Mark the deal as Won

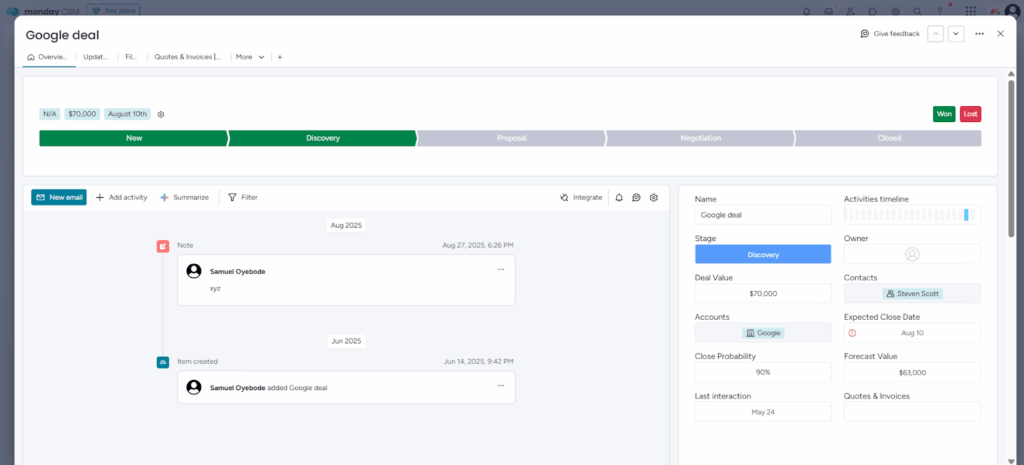(944, 114)
